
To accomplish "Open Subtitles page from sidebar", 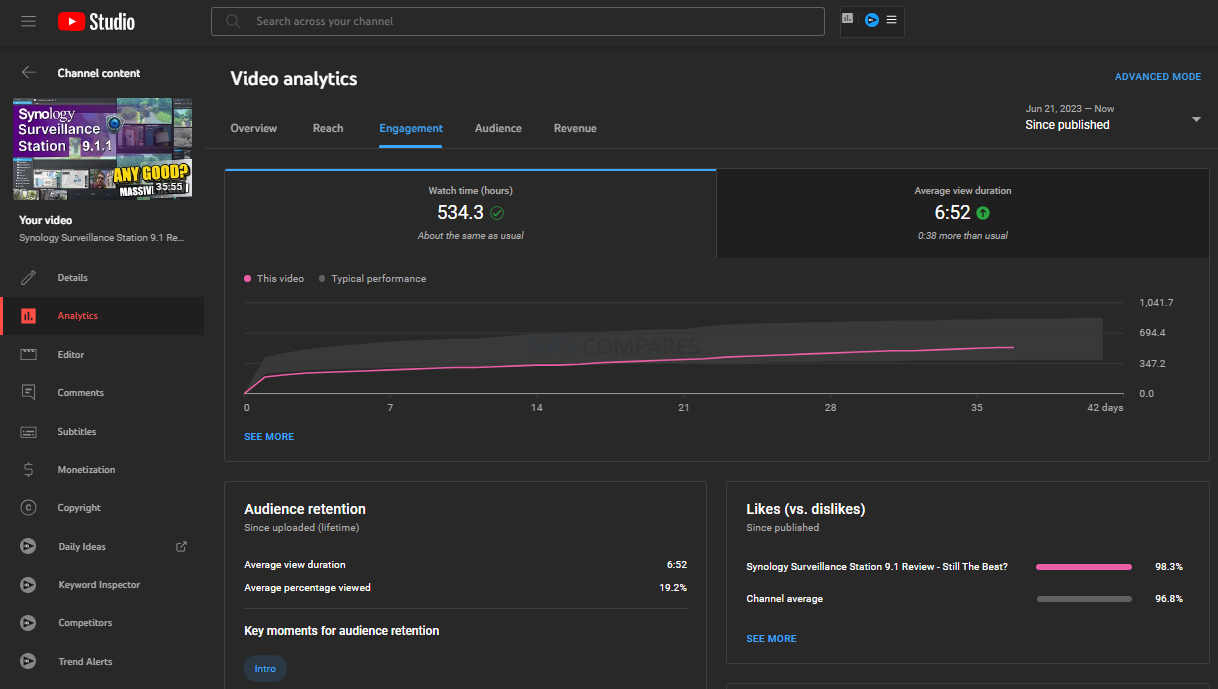I will tap(102, 432).
